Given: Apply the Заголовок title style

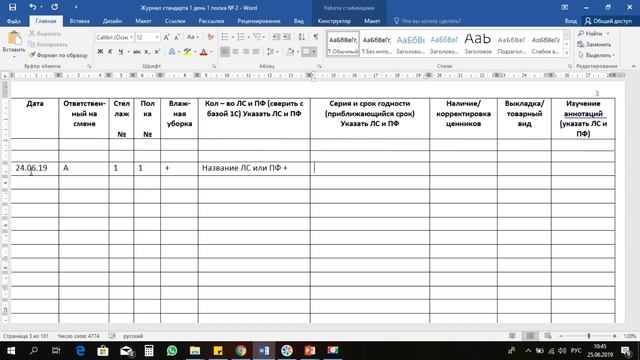Looking at the screenshot, I should (x=478, y=44).
